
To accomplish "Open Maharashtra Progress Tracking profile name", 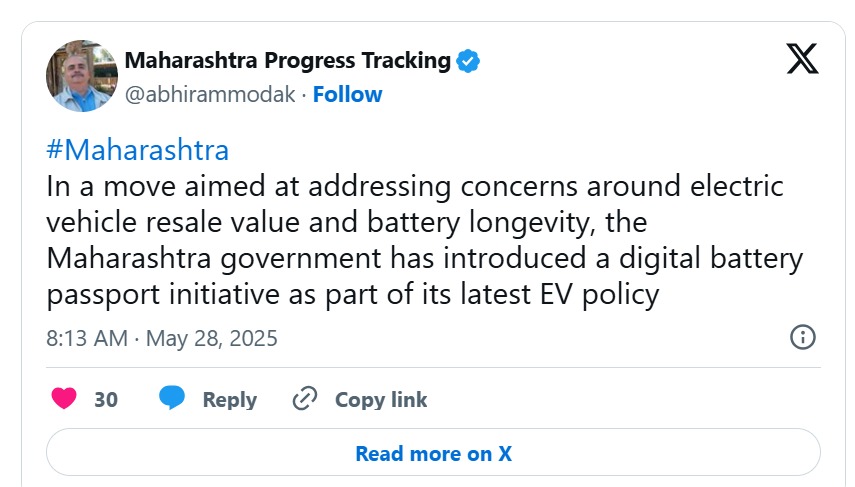I will click(x=287, y=60).
